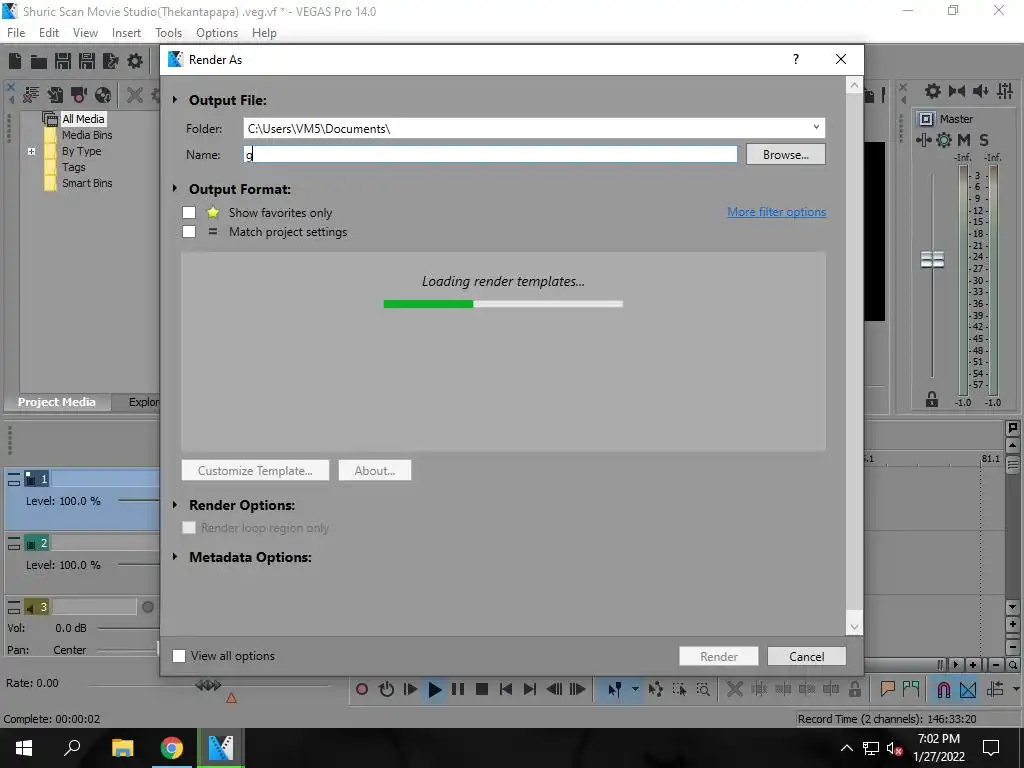This screenshot has height=768, width=1024.
Task: Click the track 3 arm-for-record circle
Action: pyautogui.click(x=148, y=607)
